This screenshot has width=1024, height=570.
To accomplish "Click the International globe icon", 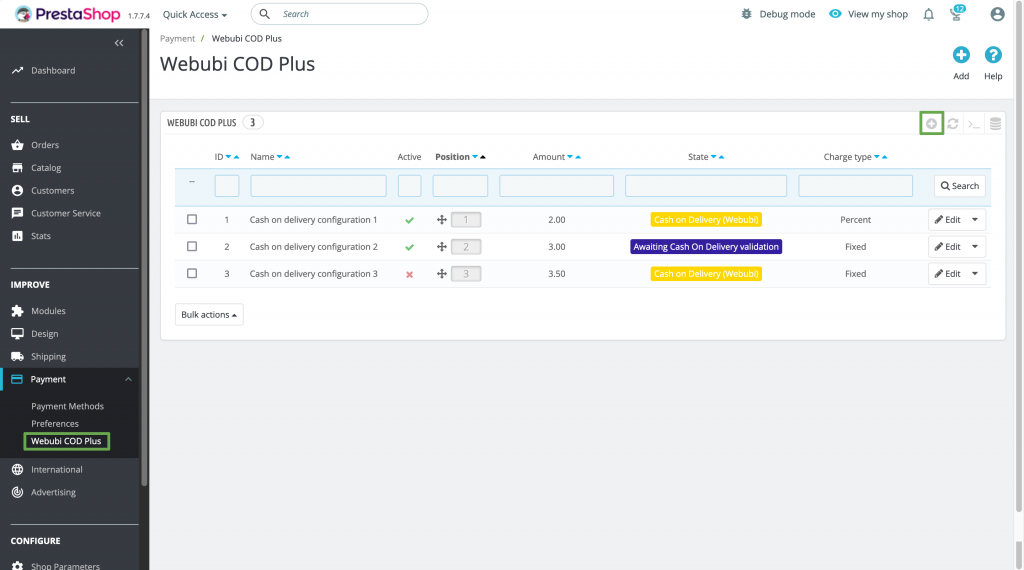I will coord(18,469).
